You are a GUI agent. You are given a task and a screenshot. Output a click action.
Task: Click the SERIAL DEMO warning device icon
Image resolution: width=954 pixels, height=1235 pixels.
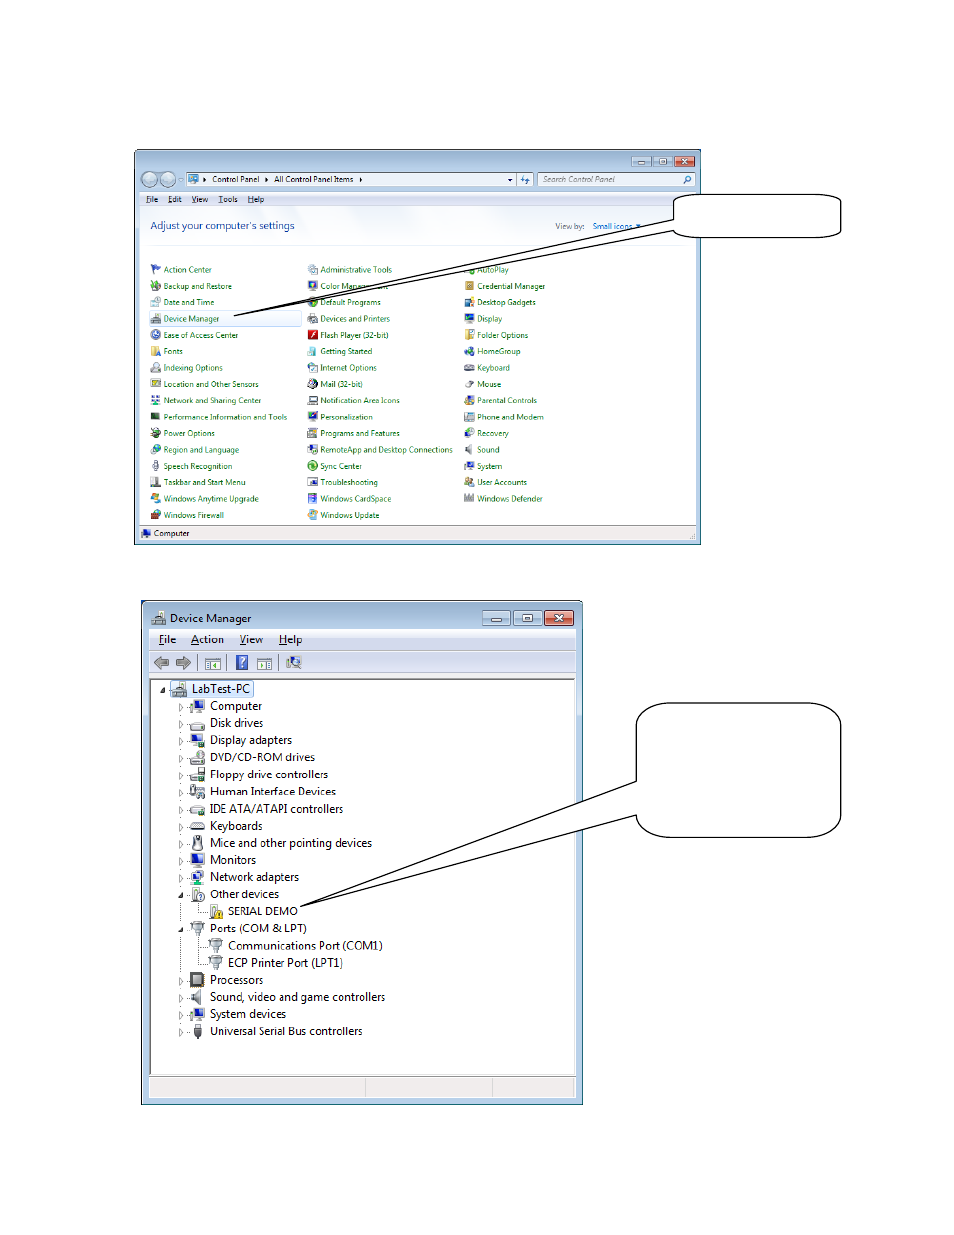[x=216, y=911]
